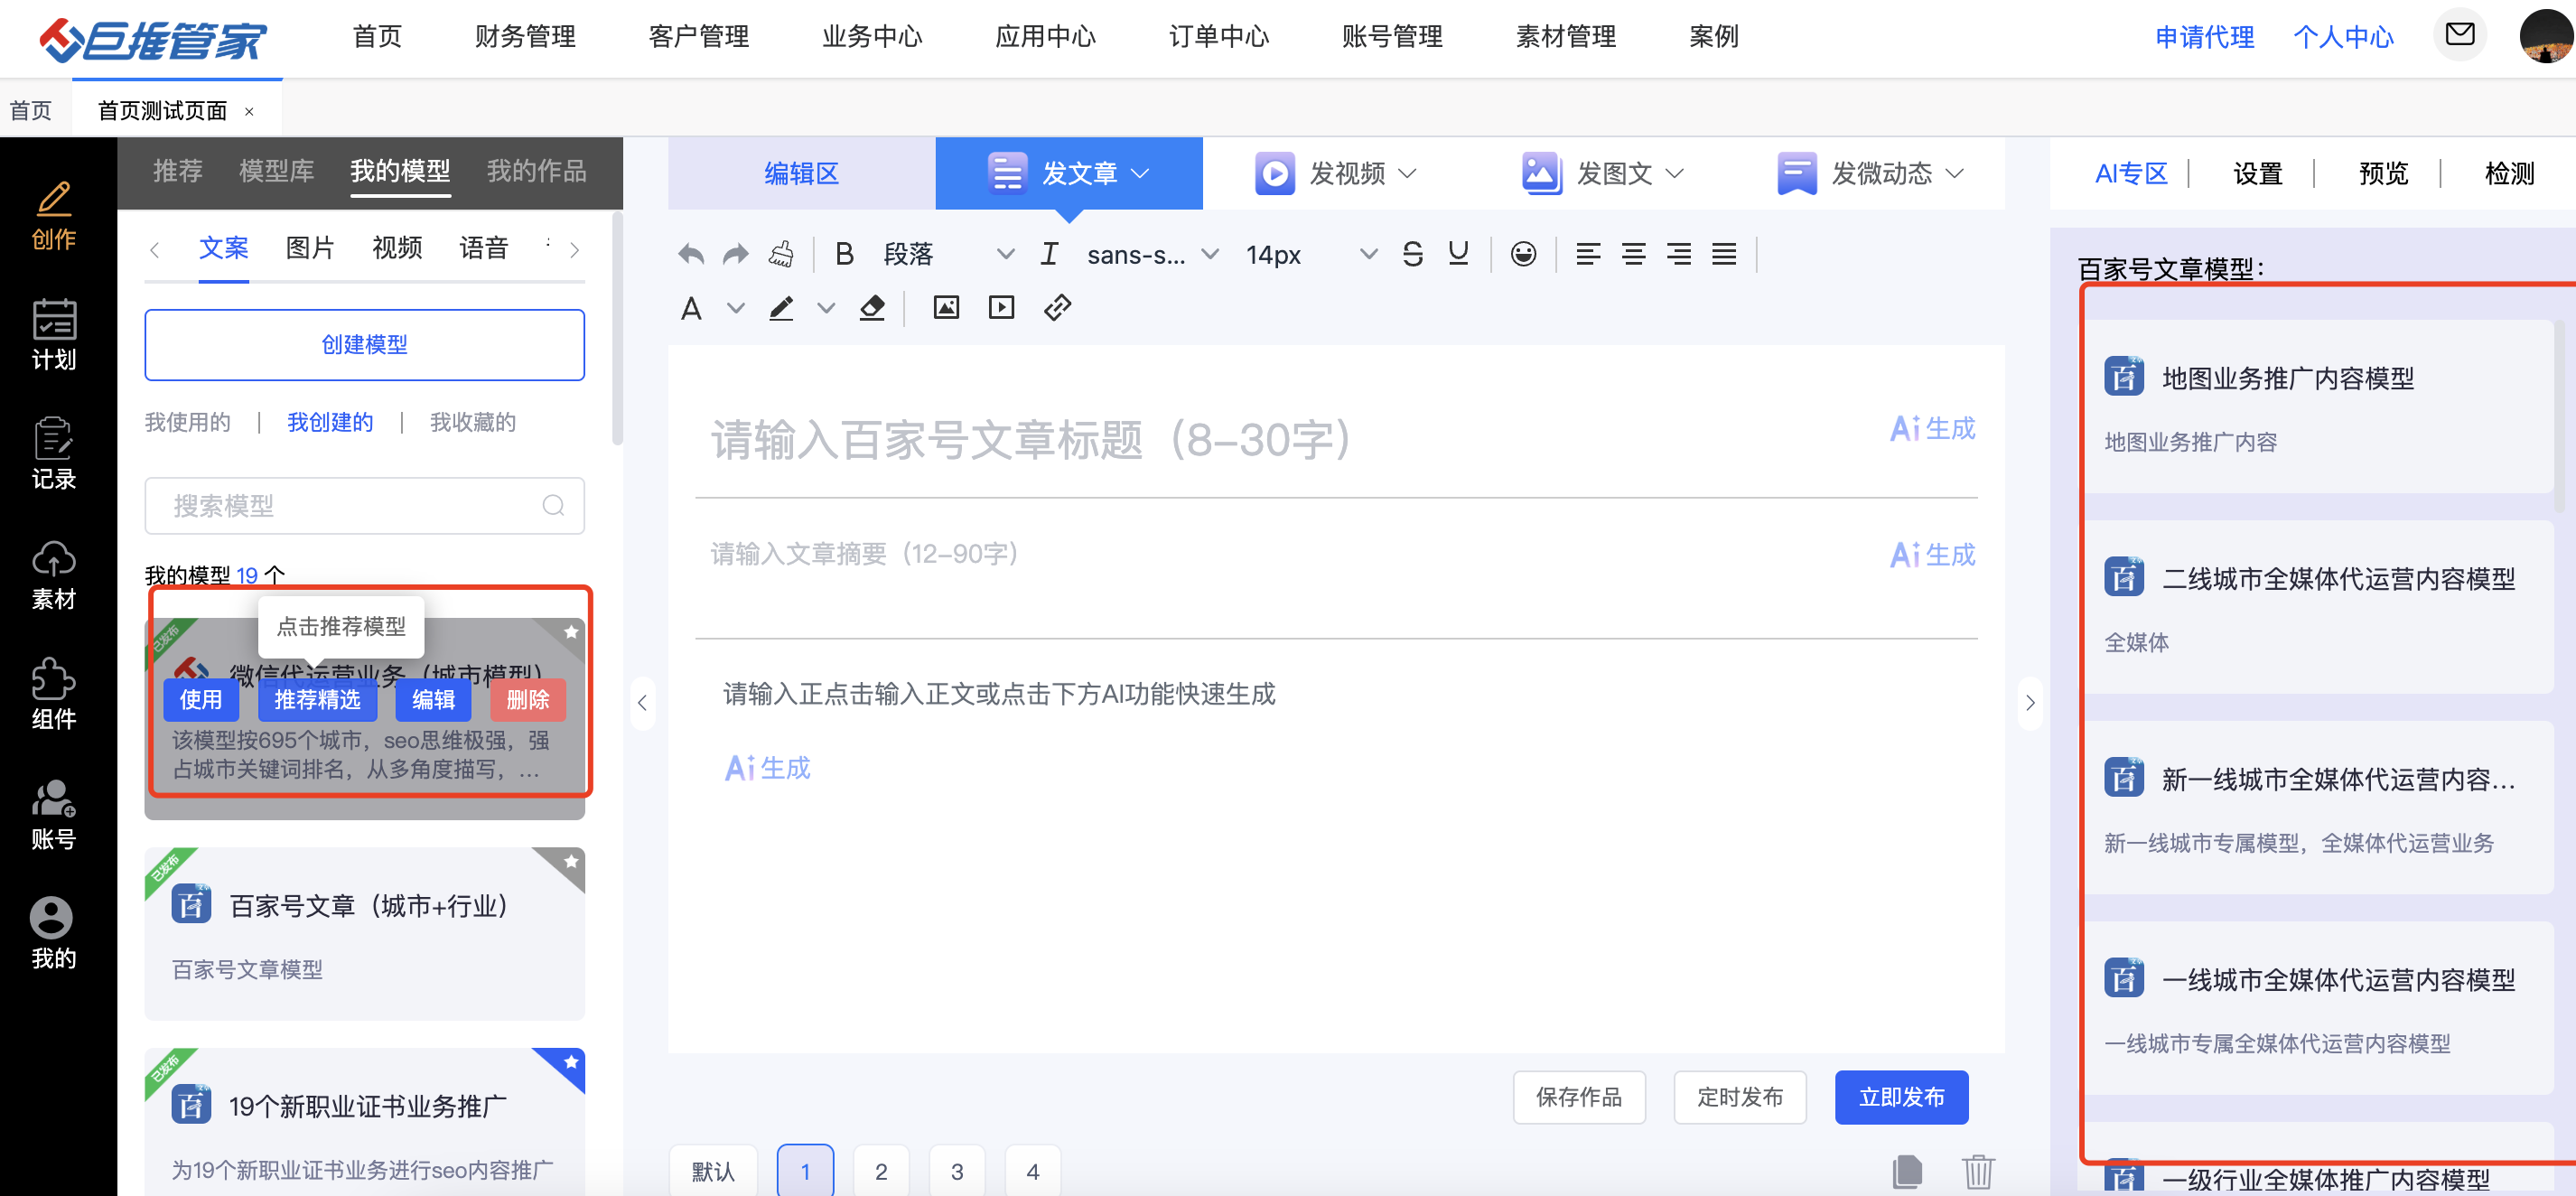The height and width of the screenshot is (1196, 2576).
Task: Open the highlighter color dropdown arrow
Action: (x=826, y=308)
